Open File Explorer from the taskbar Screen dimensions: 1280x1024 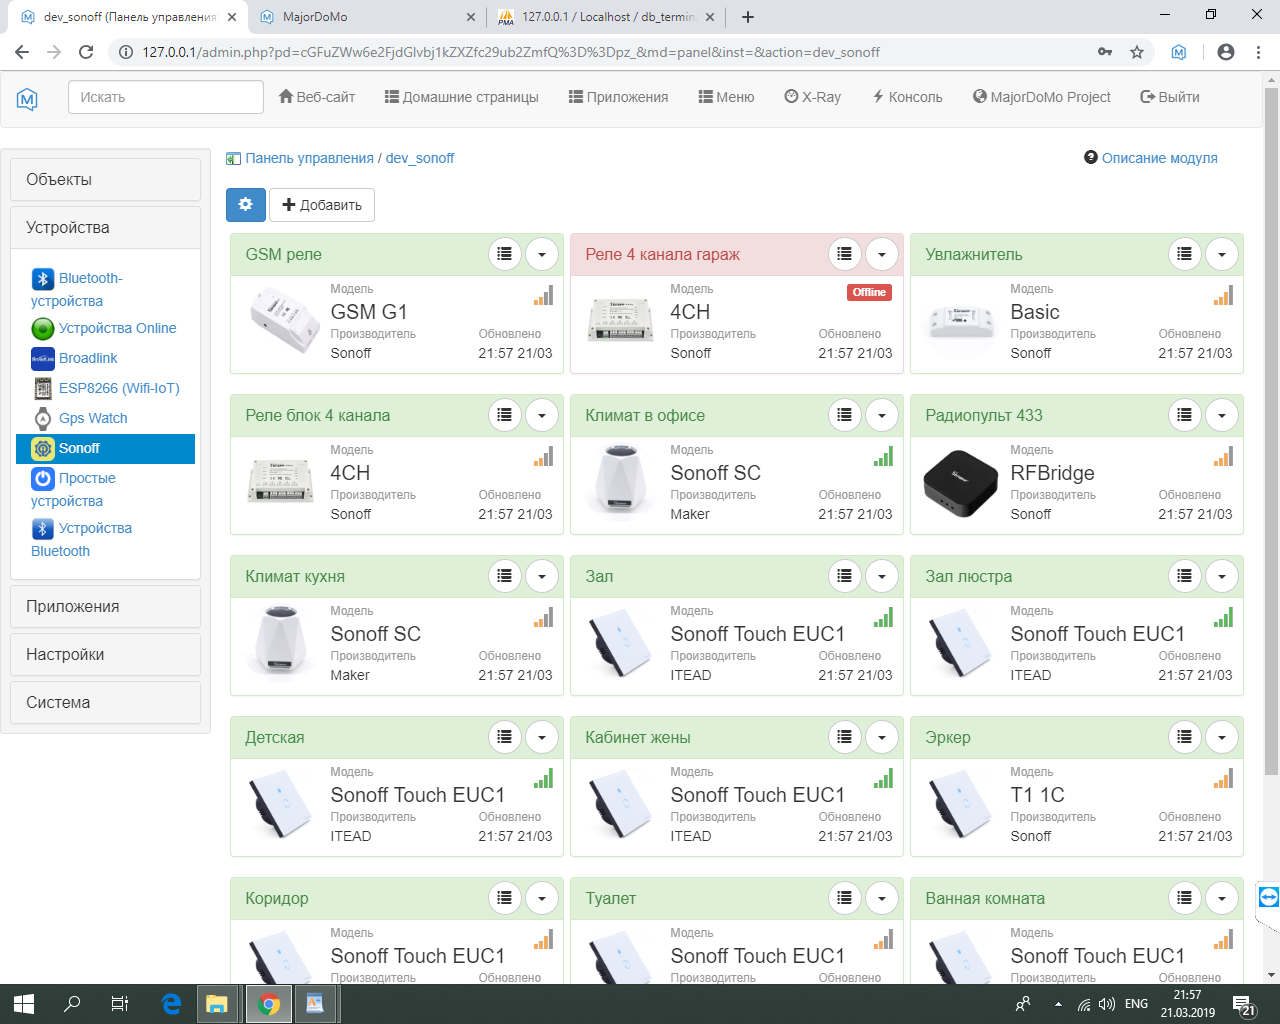point(218,1004)
